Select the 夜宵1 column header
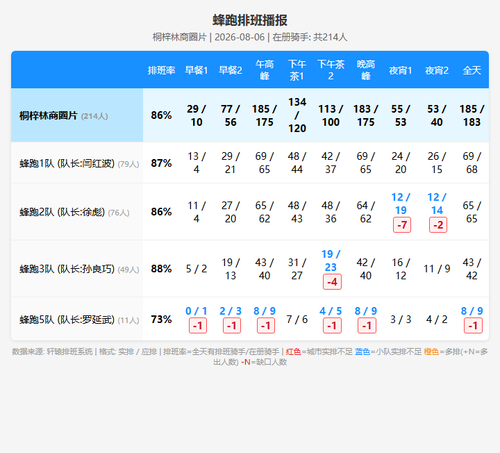The image size is (500, 453). (401, 70)
